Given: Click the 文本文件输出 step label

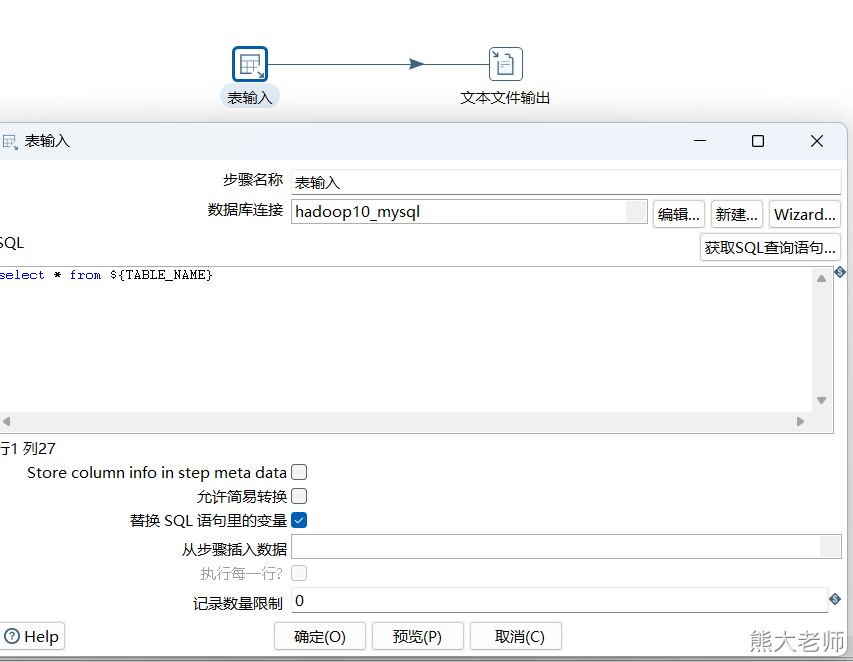Looking at the screenshot, I should [505, 98].
